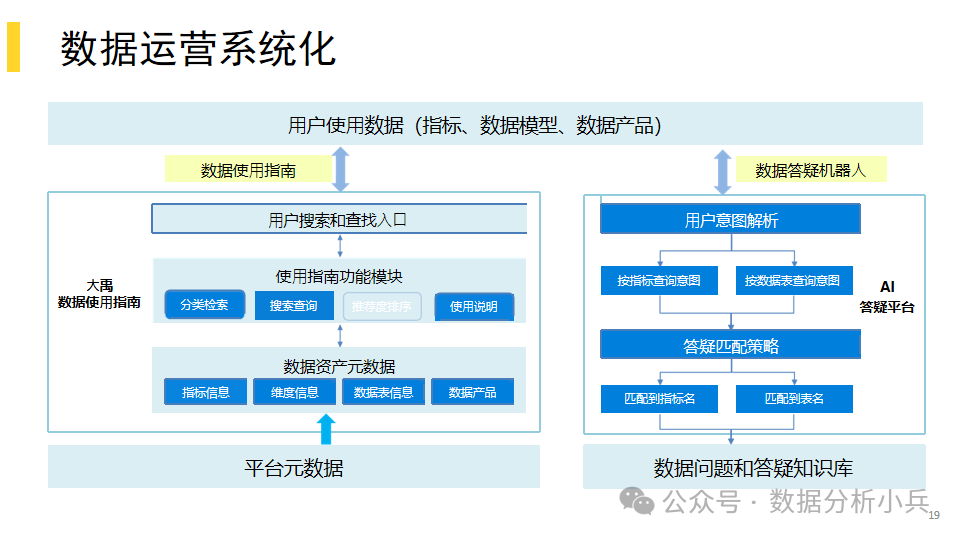Viewport: 960px width, 540px height.
Task: Click the 搜索查询 button
Action: click(294, 306)
